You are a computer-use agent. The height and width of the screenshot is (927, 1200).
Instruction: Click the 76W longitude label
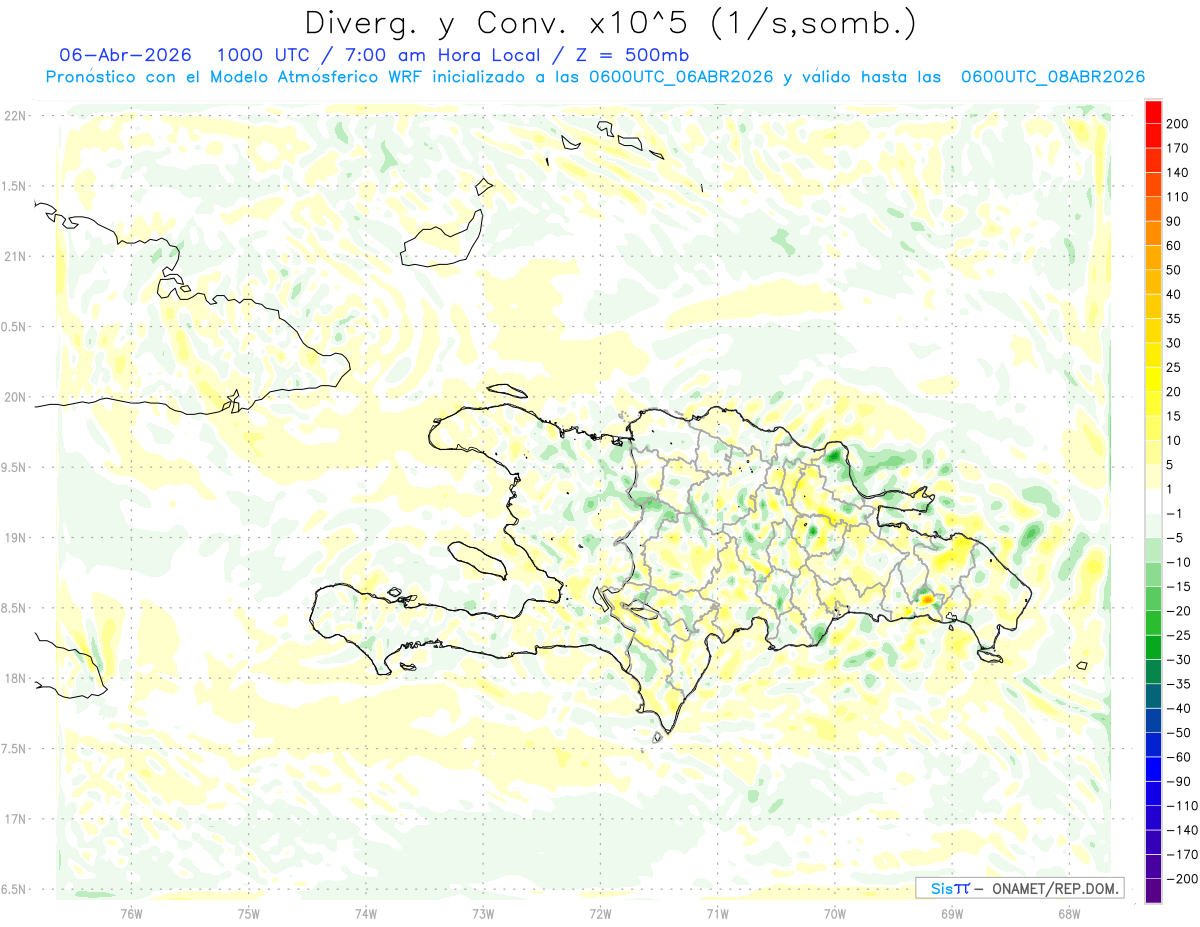[x=131, y=914]
